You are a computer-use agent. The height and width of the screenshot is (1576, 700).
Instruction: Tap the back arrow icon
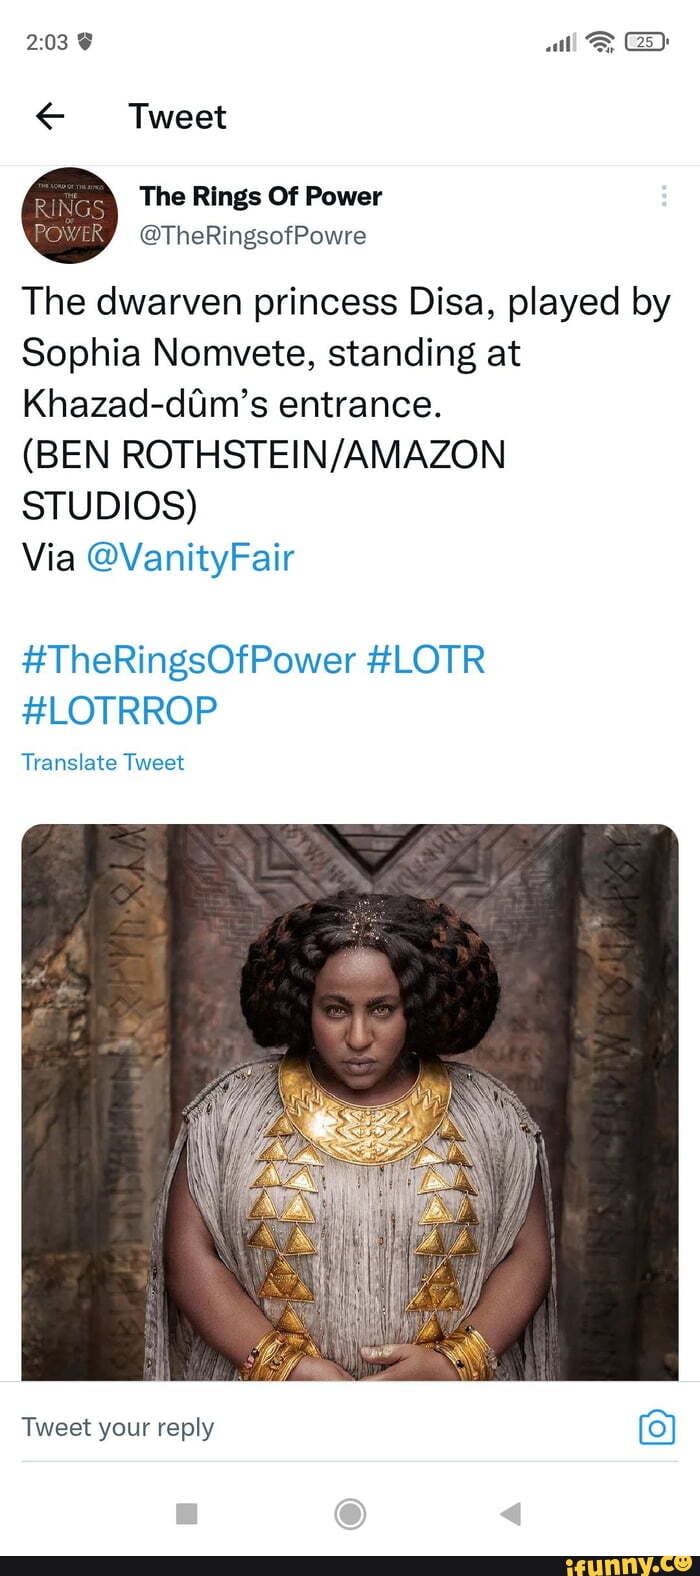[x=50, y=117]
